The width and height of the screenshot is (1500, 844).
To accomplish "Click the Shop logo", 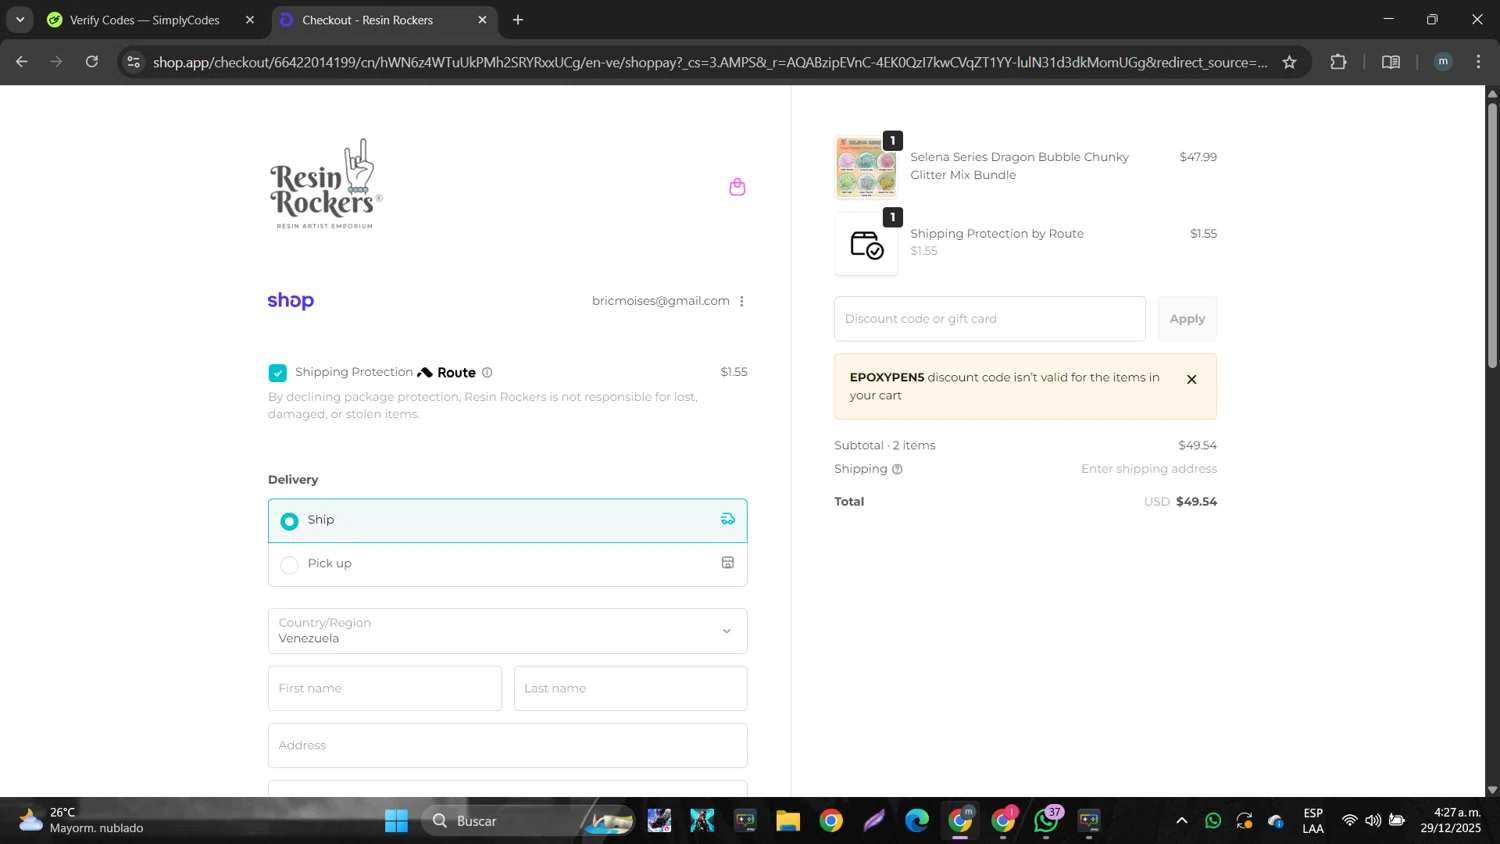I will coord(291,301).
